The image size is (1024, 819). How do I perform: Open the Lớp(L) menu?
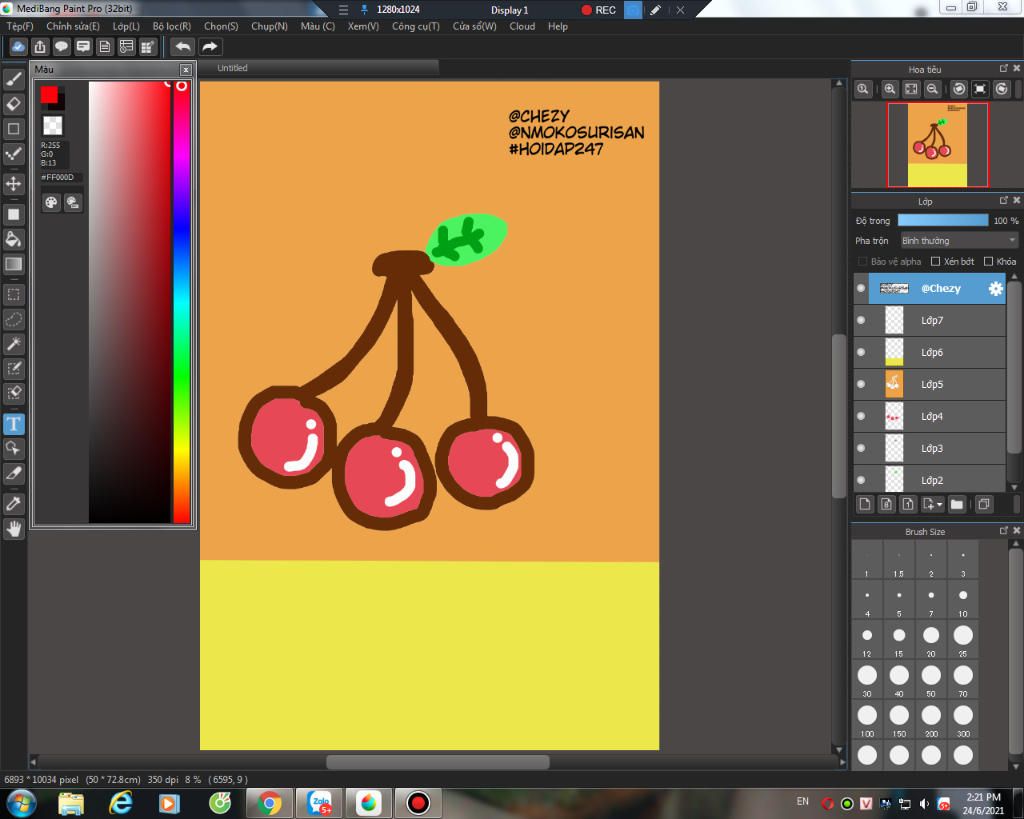pyautogui.click(x=126, y=26)
